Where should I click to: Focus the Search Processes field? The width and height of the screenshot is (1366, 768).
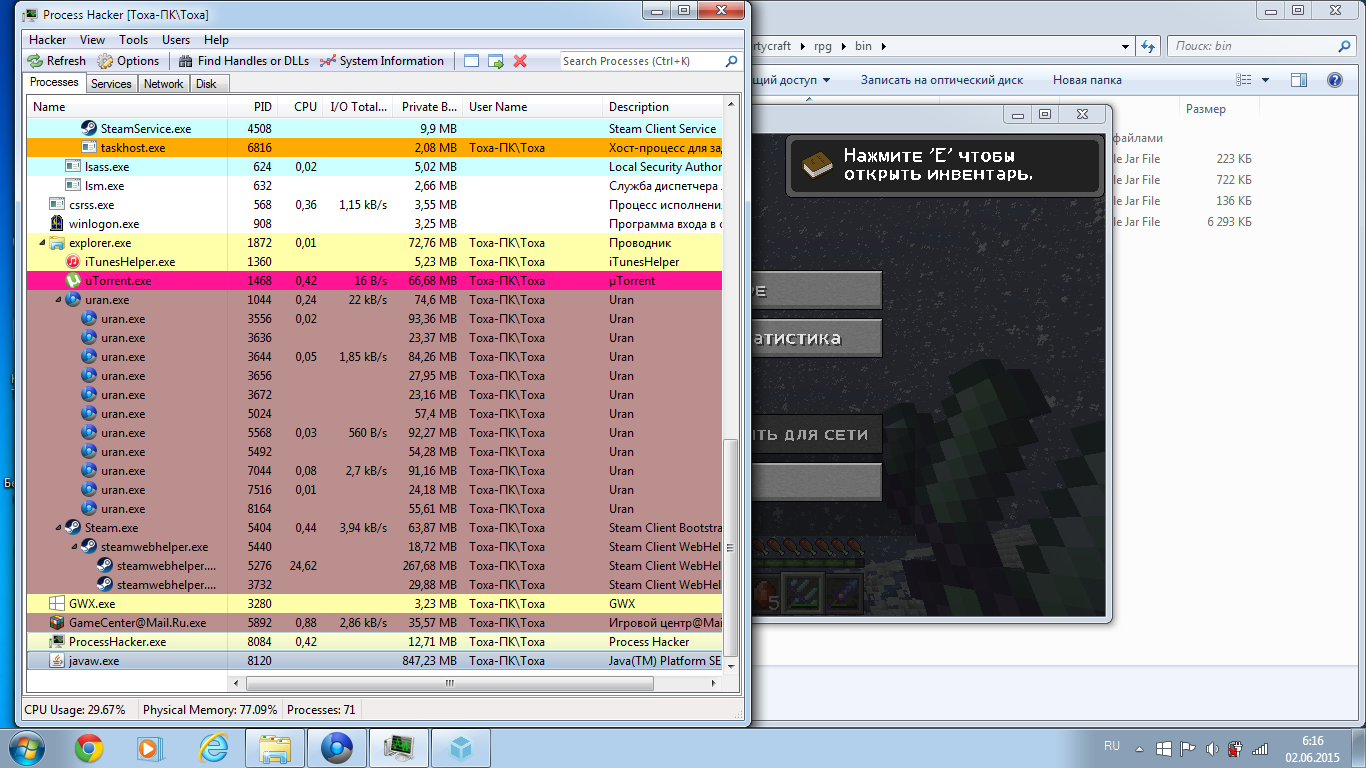tap(641, 61)
